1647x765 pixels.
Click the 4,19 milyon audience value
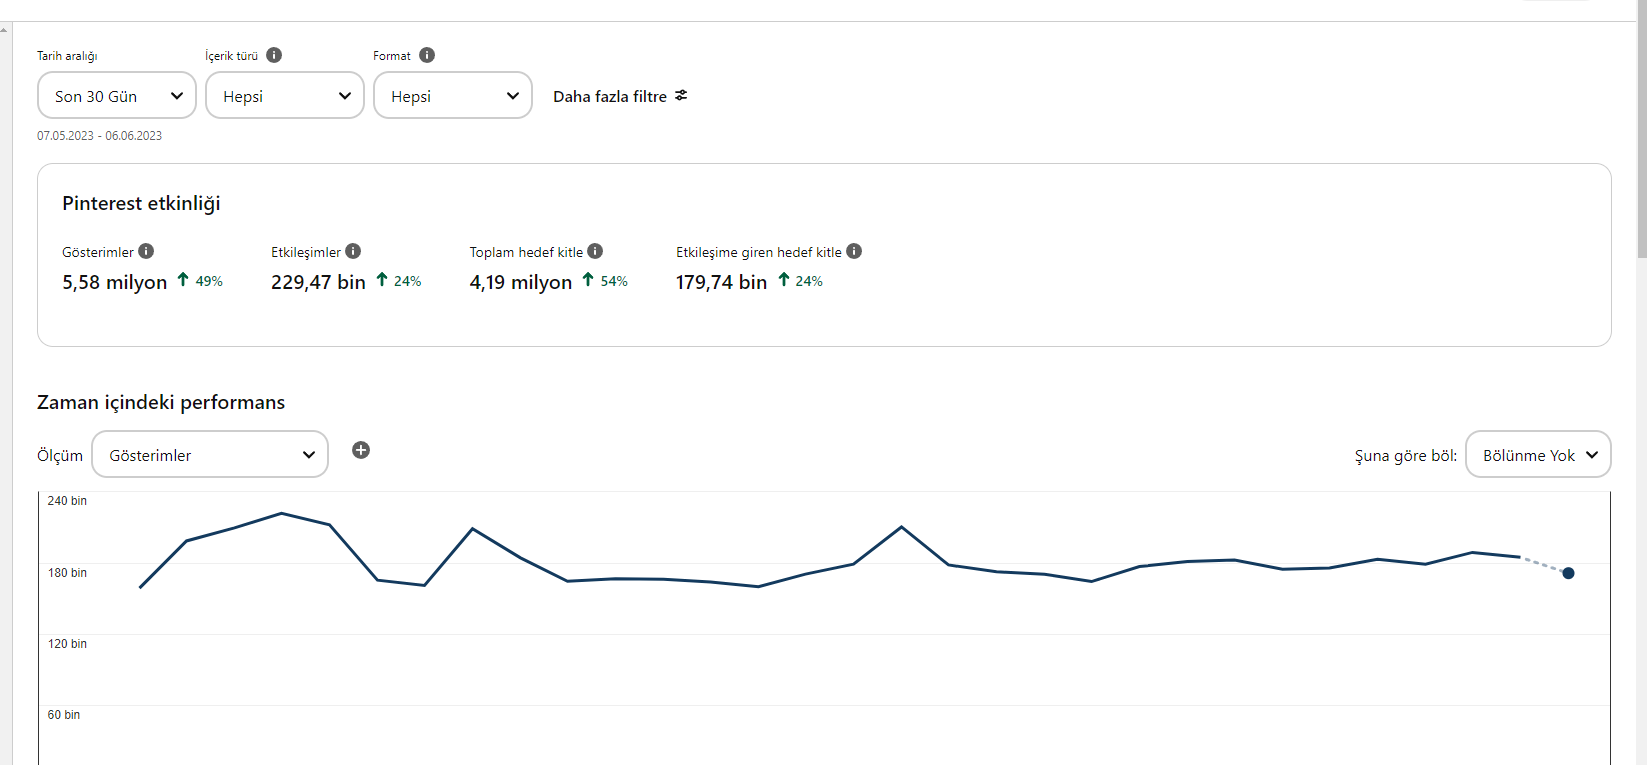click(x=521, y=282)
